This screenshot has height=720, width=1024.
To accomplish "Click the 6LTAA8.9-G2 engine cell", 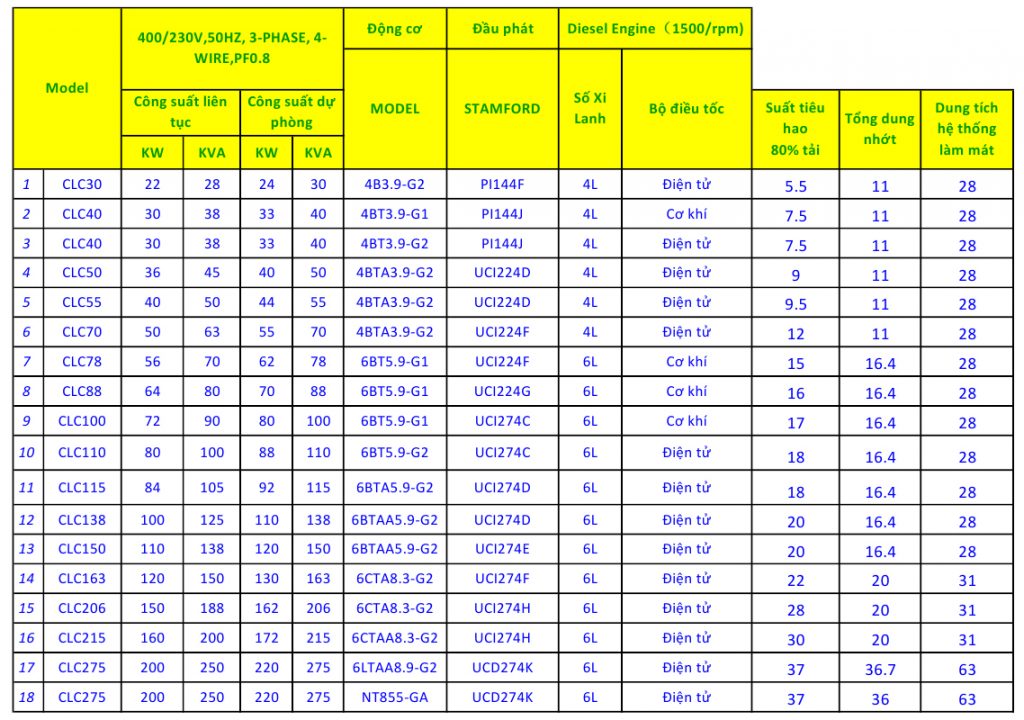I will 395,667.
